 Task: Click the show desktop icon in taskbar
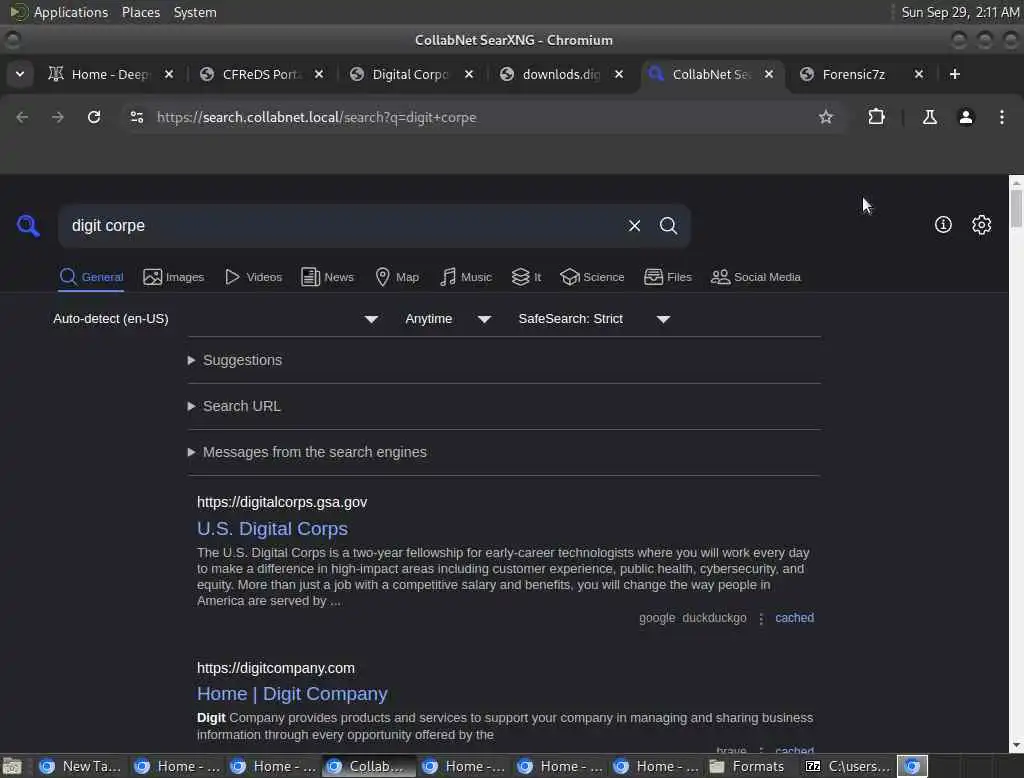coord(12,766)
